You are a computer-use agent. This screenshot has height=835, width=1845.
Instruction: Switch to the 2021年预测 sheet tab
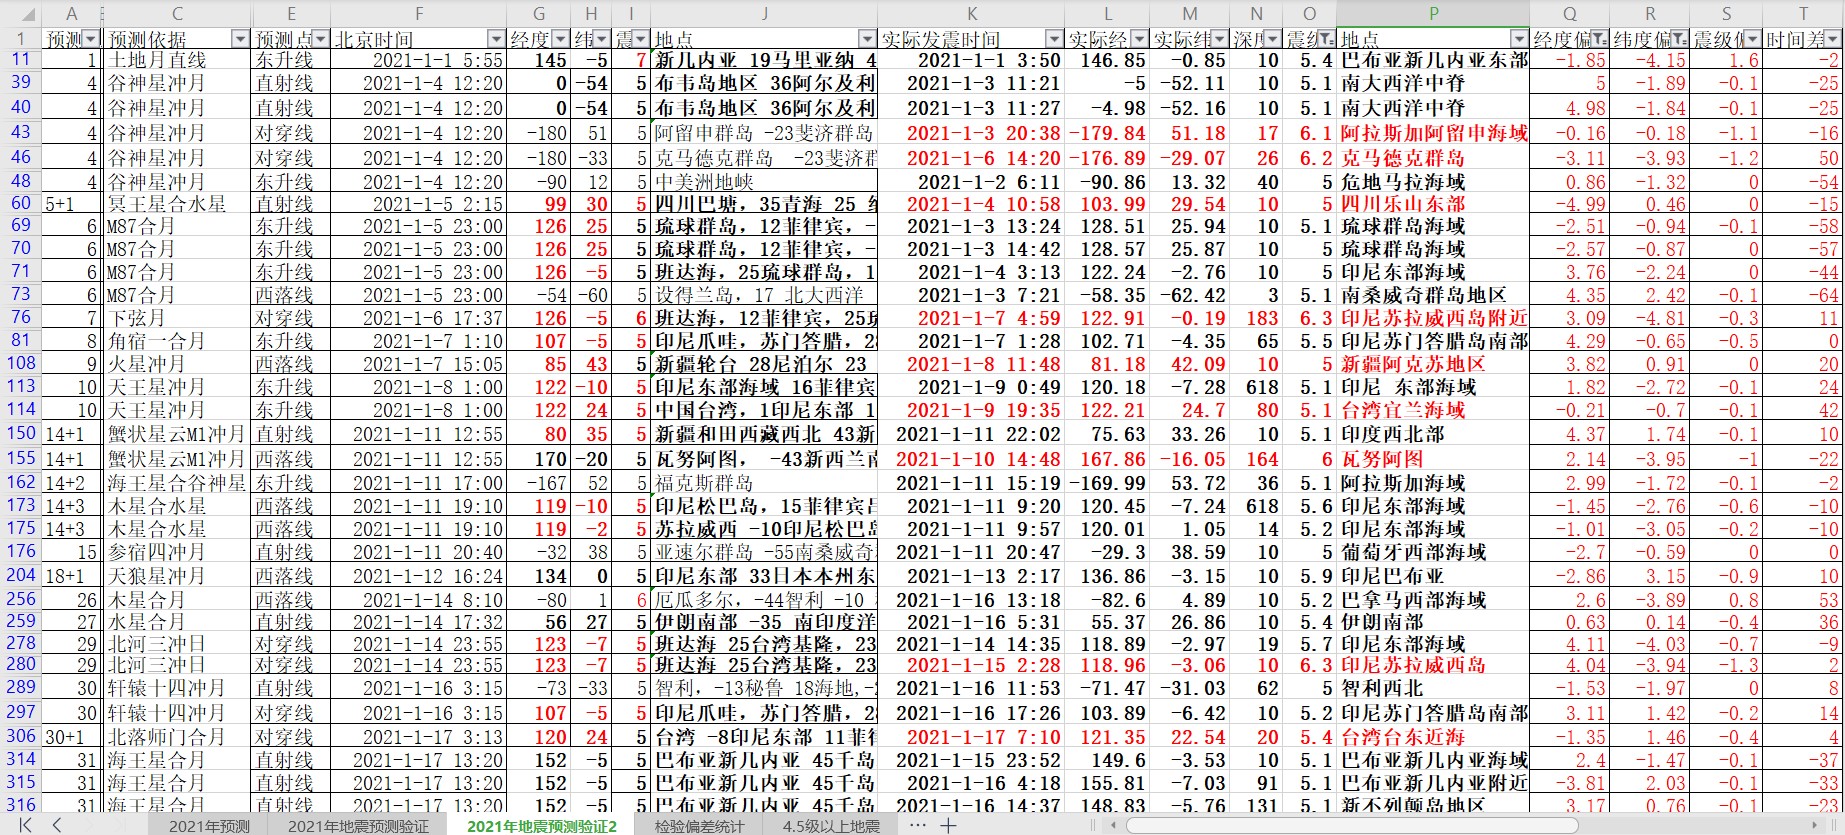[x=209, y=826]
